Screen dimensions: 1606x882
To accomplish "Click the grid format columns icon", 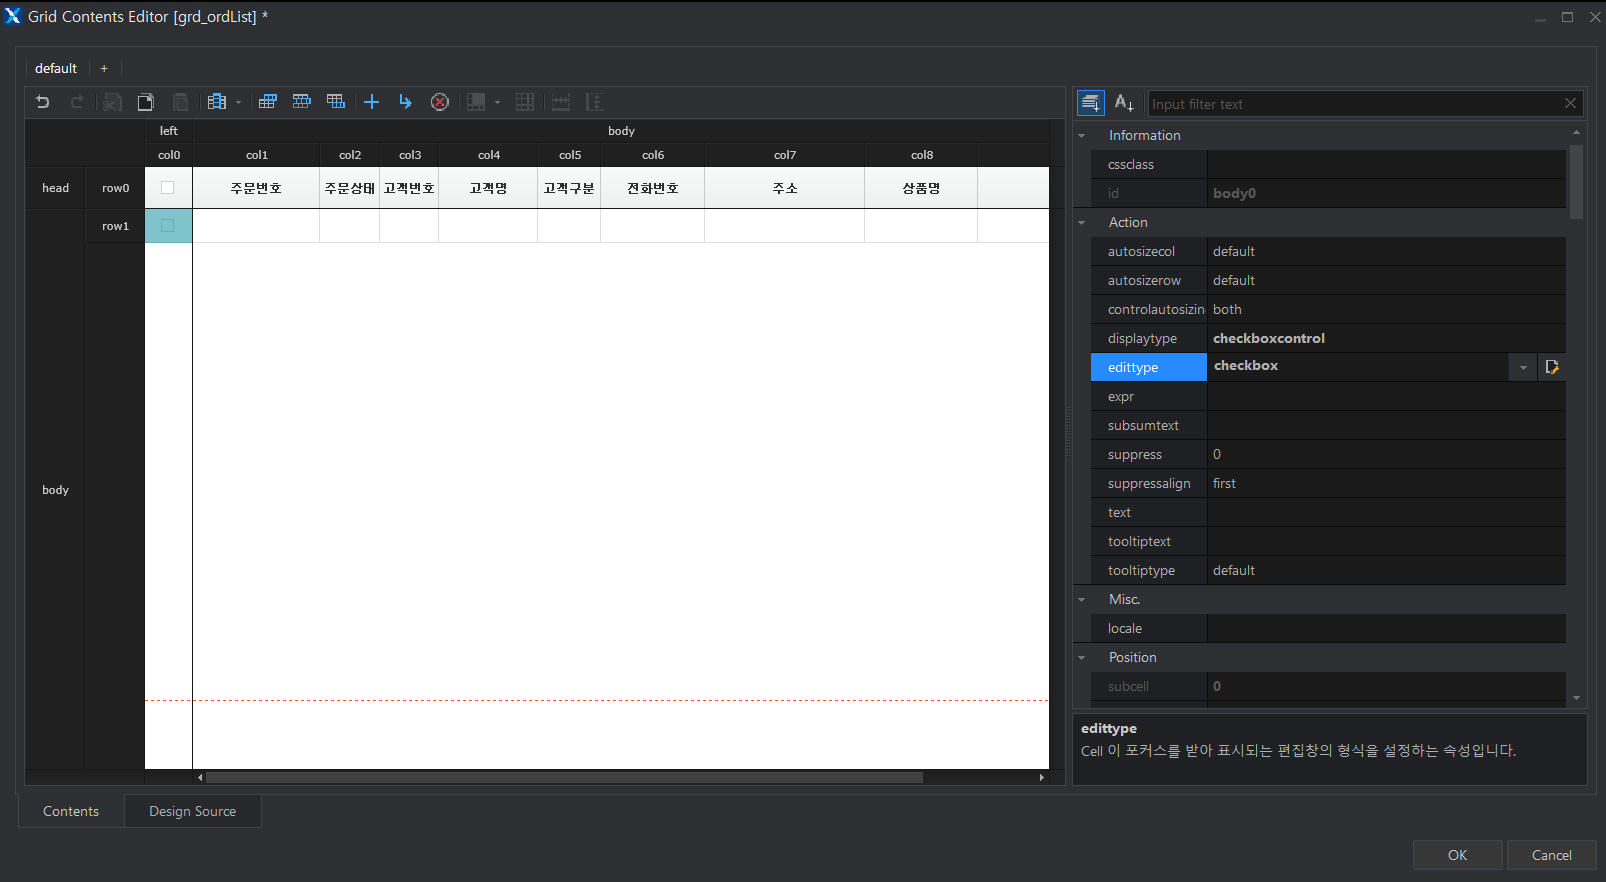I will pos(216,102).
